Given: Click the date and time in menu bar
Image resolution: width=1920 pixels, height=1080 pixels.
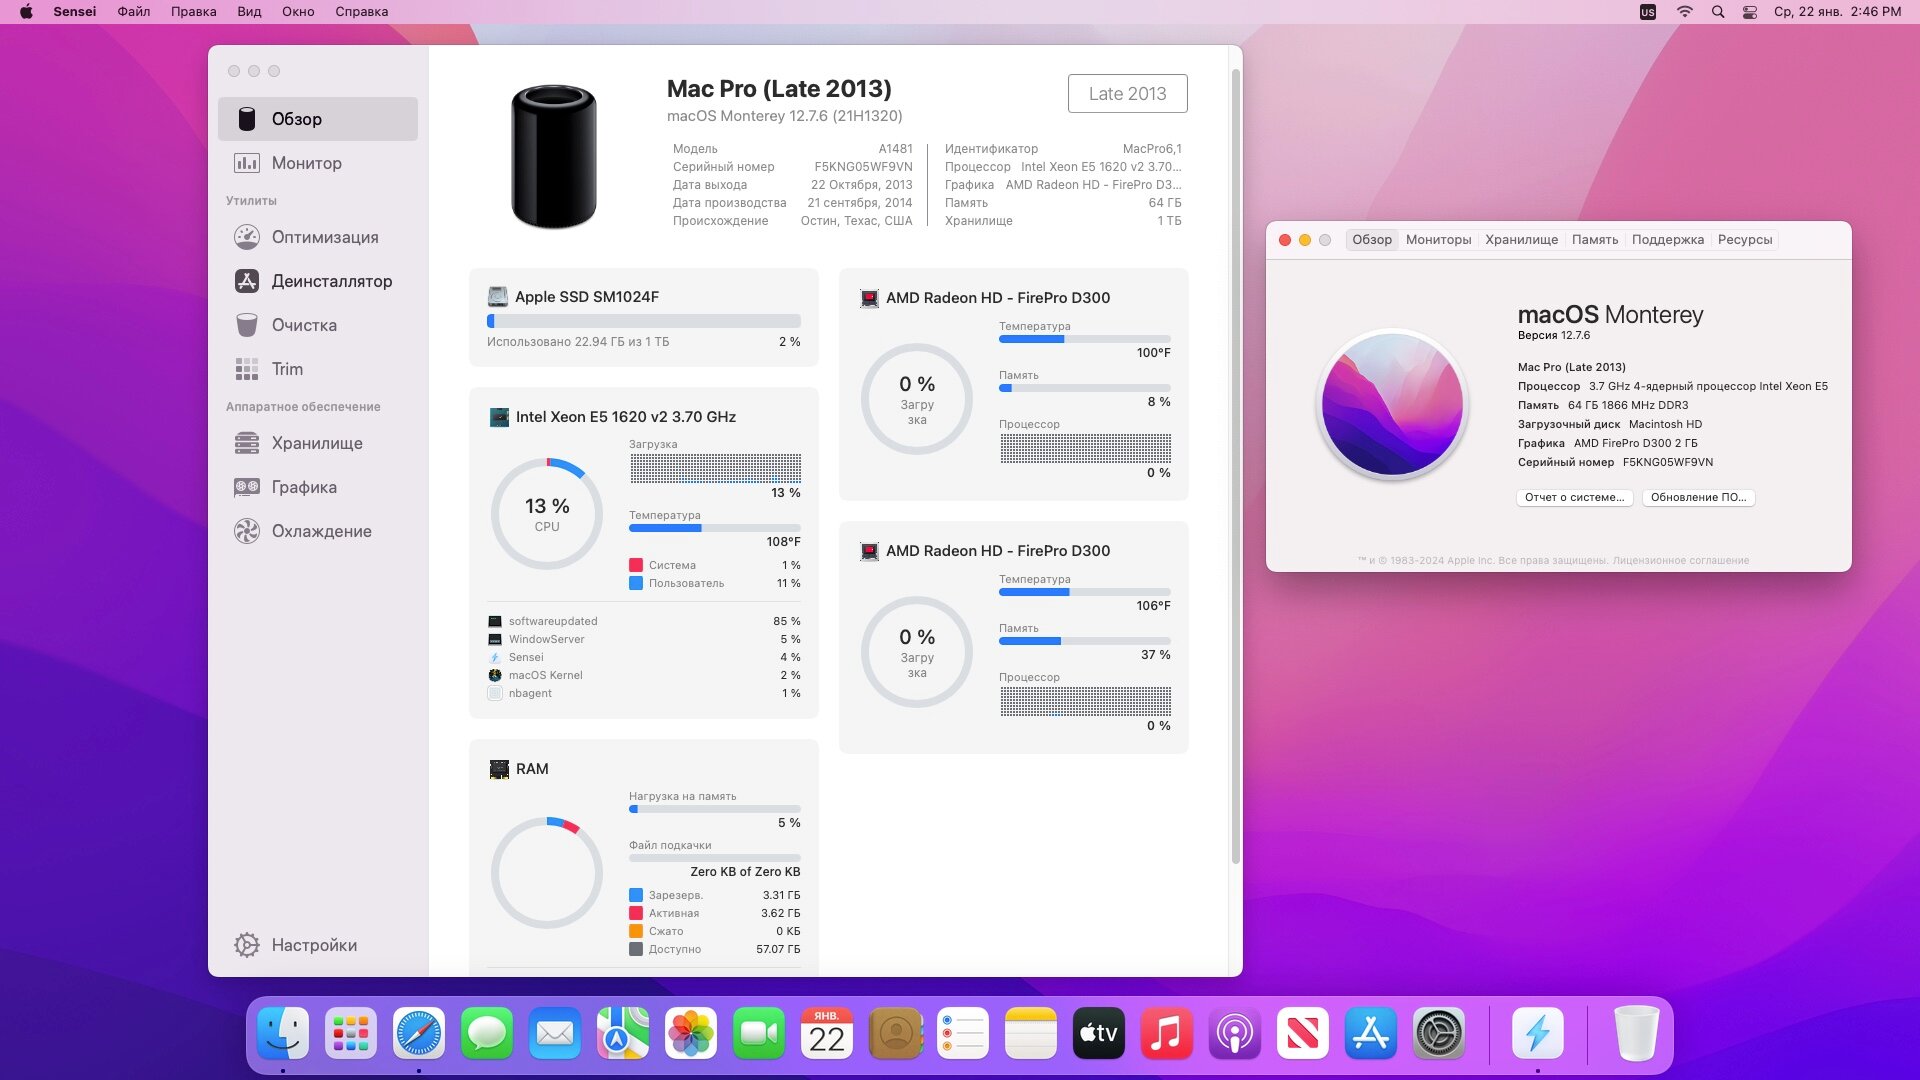Looking at the screenshot, I should point(1837,12).
